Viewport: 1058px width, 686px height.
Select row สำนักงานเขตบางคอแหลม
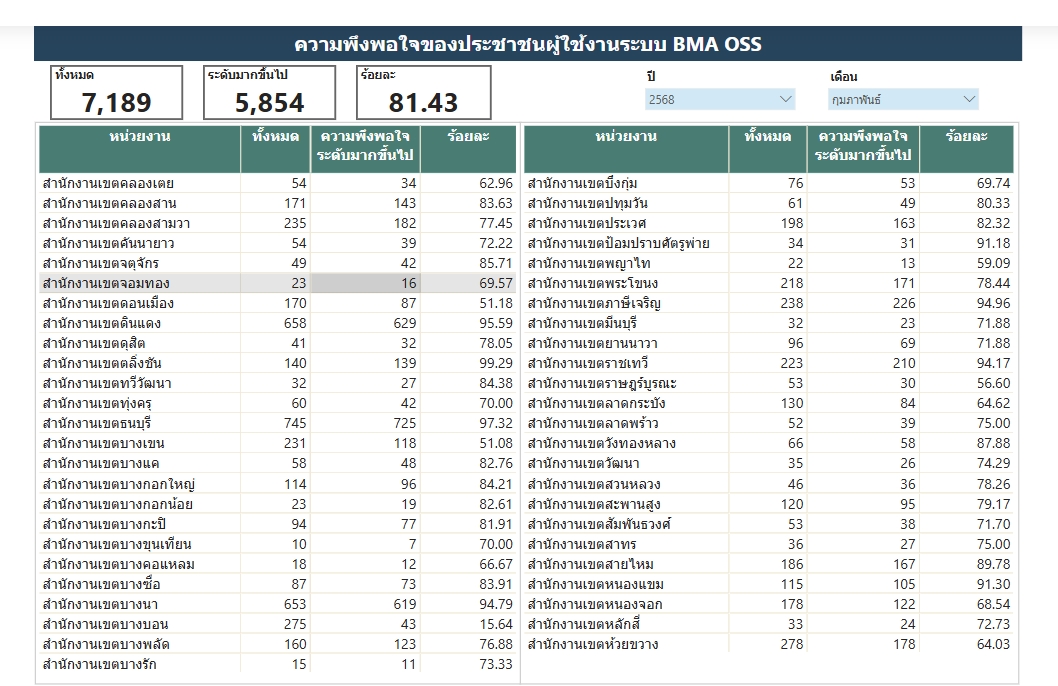(x=277, y=564)
